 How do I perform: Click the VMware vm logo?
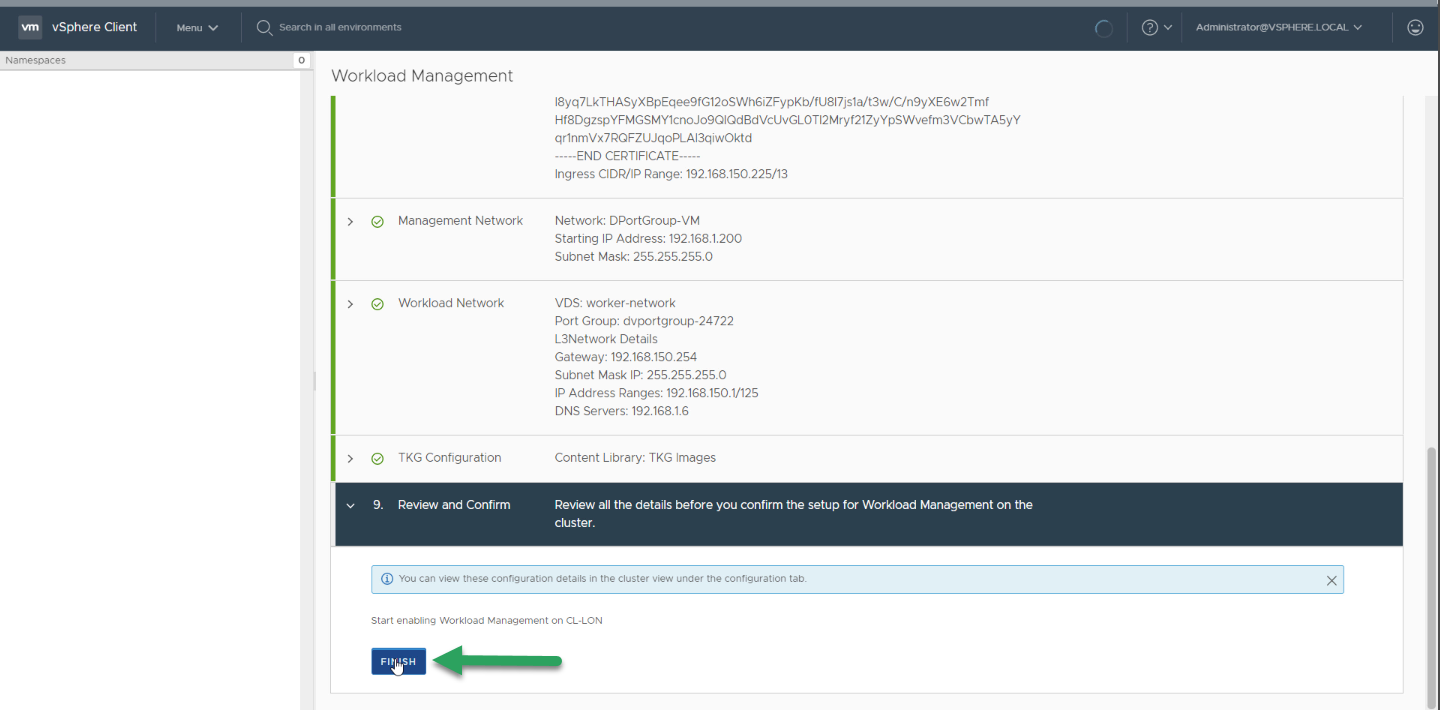[30, 27]
